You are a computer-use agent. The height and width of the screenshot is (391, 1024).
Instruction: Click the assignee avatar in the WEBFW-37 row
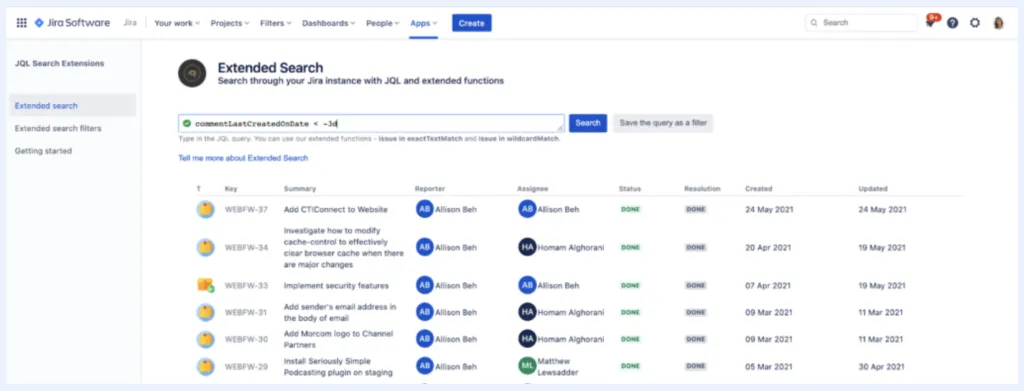[527, 209]
